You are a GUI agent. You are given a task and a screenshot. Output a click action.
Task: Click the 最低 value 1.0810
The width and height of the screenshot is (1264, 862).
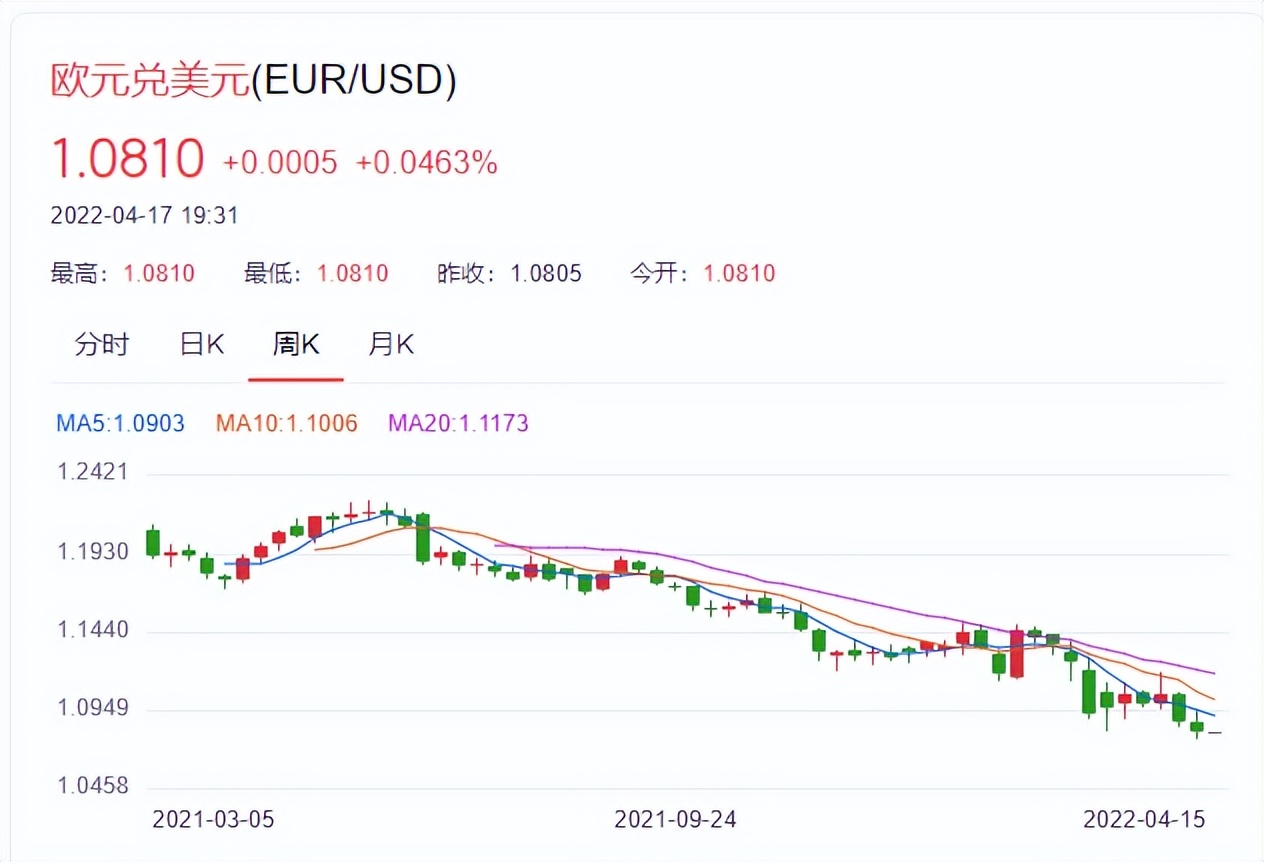[x=353, y=273]
